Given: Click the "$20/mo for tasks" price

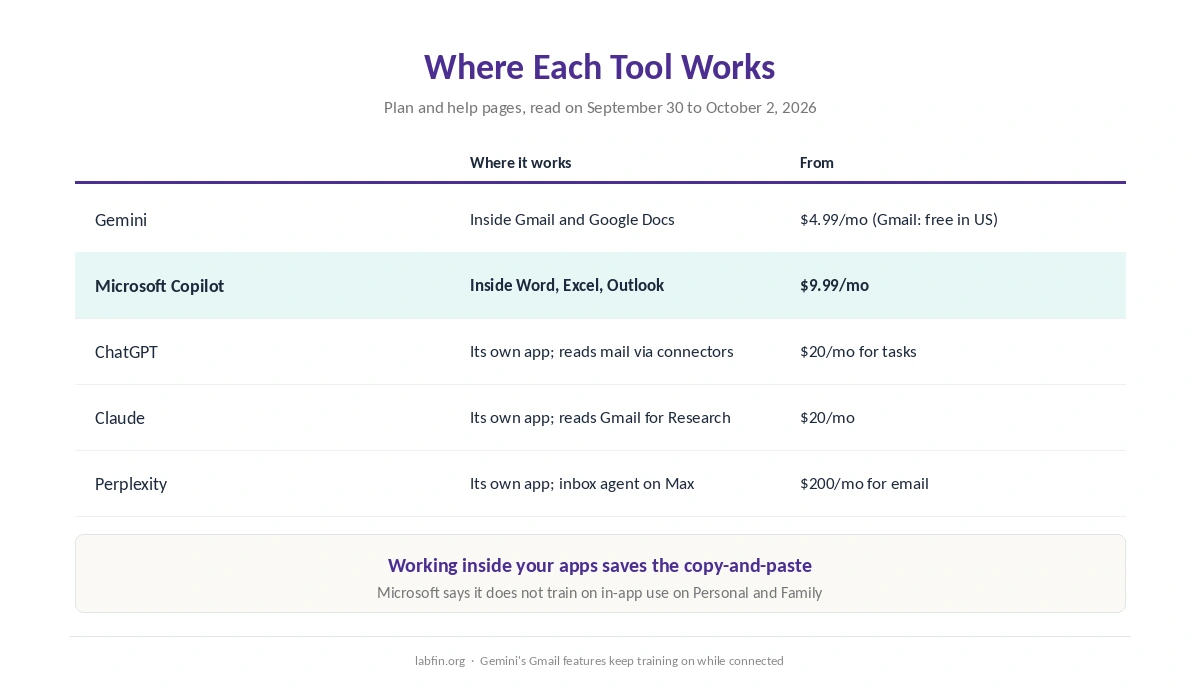Looking at the screenshot, I should [858, 352].
